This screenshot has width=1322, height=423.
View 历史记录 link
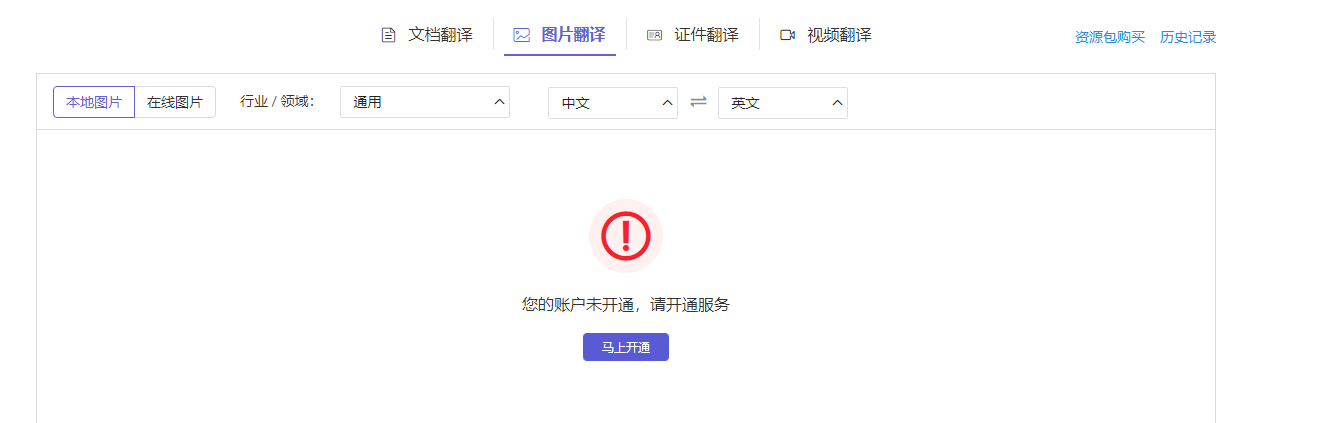(x=1188, y=38)
